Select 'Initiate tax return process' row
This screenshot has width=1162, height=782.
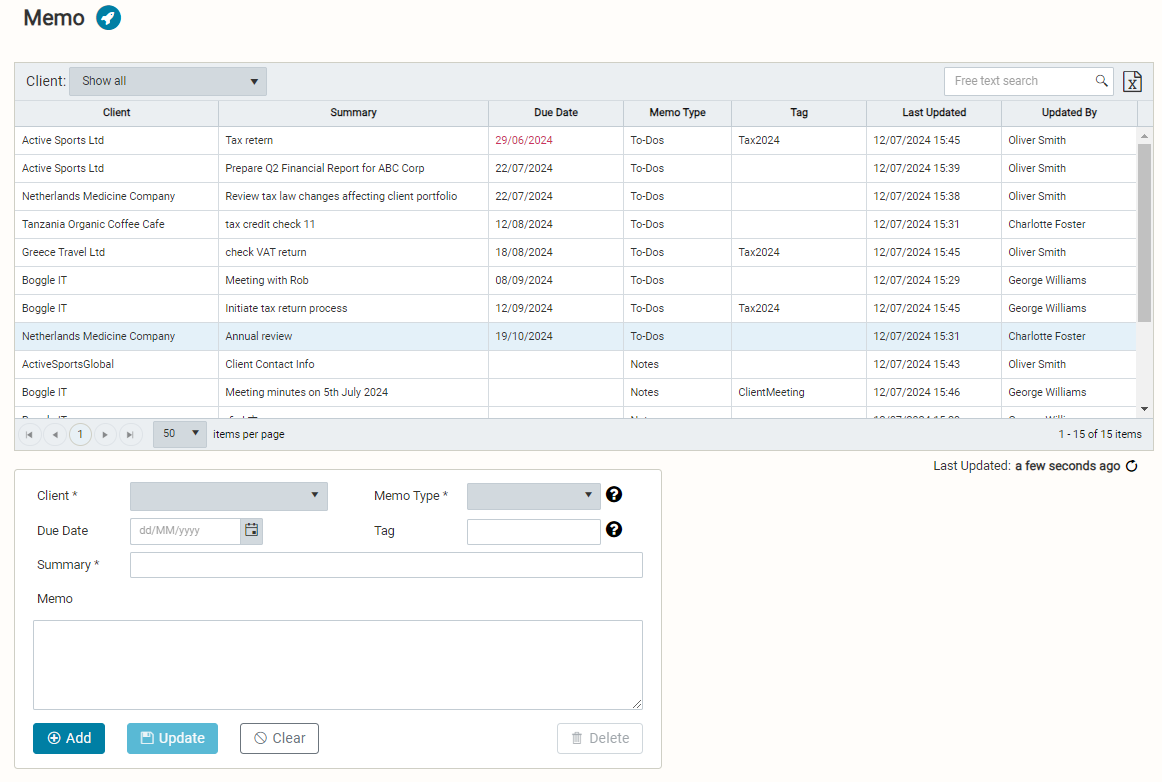[x=575, y=308]
